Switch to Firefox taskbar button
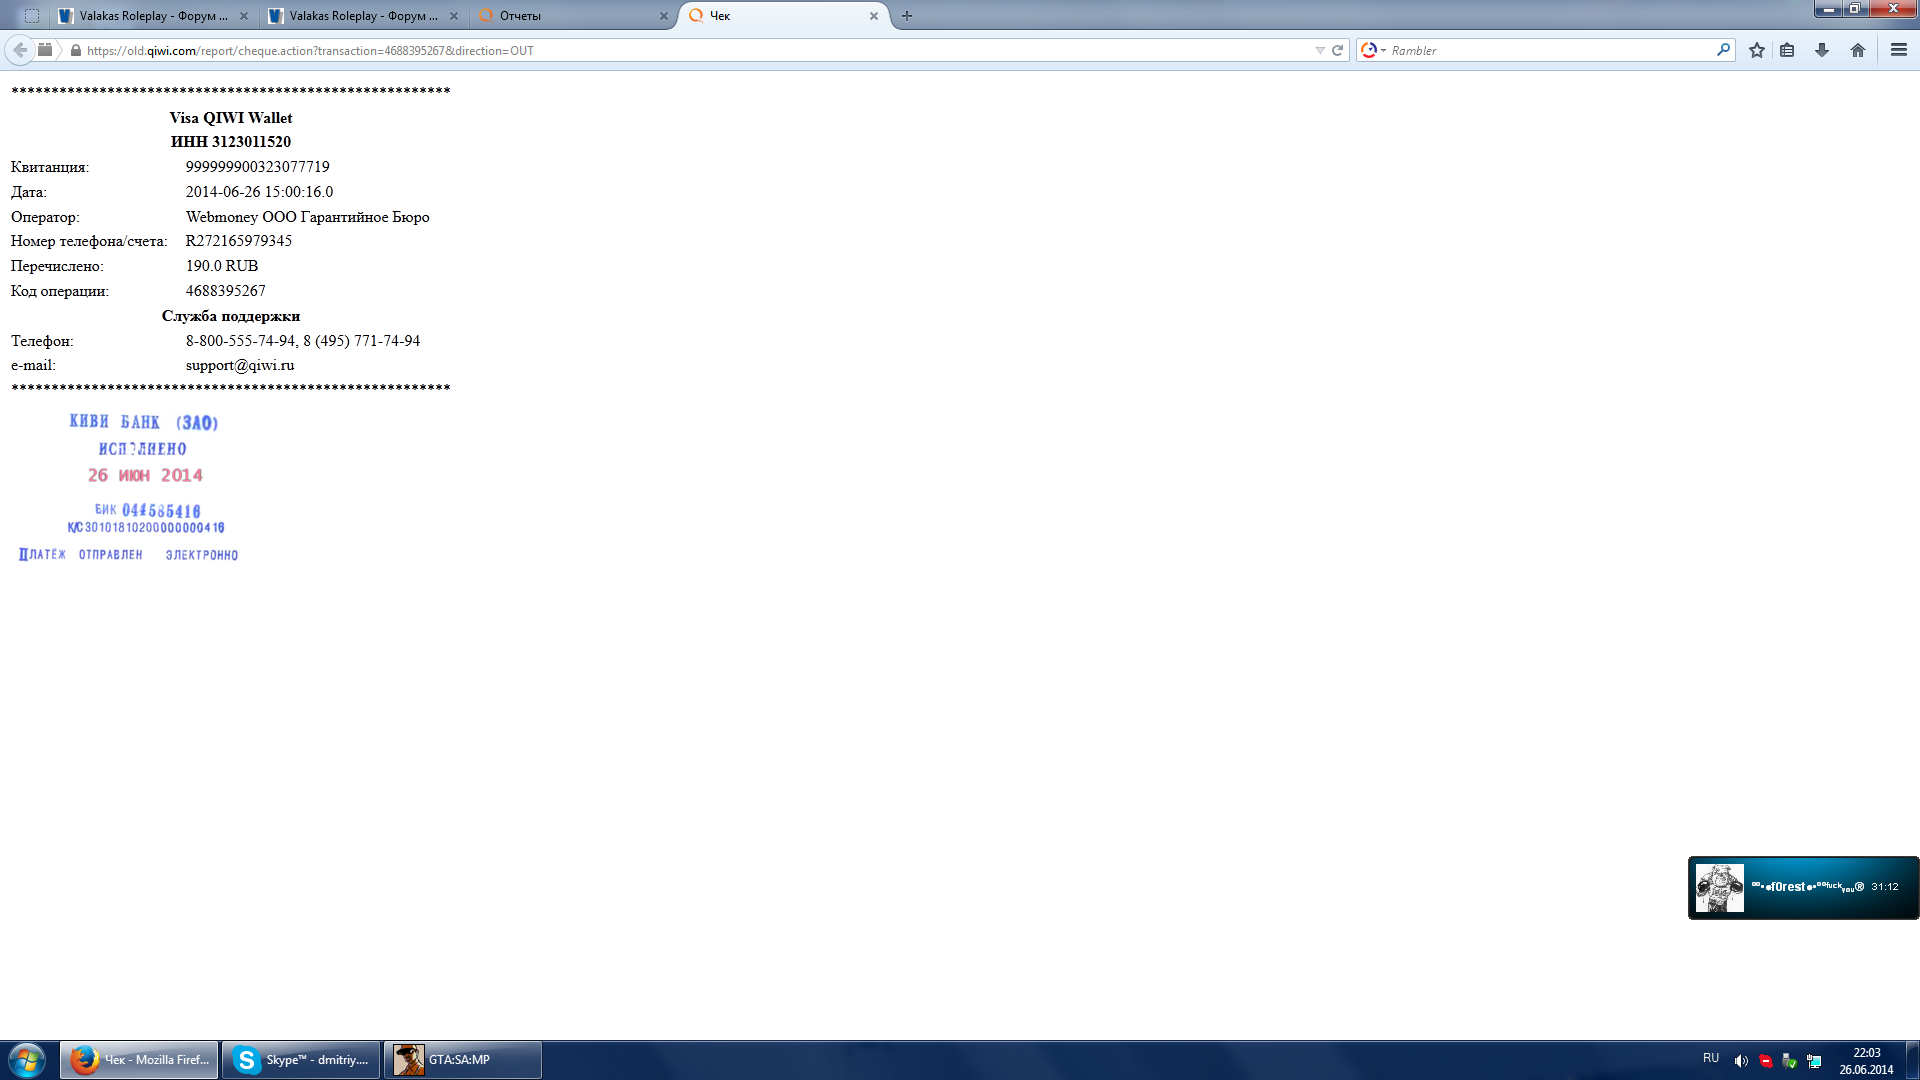 click(139, 1060)
